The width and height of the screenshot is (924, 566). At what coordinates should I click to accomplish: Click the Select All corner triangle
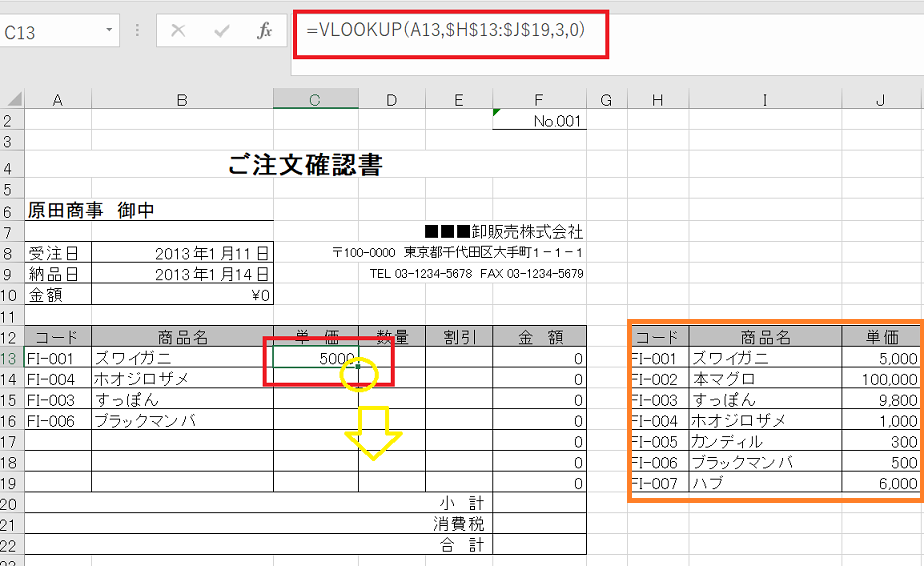pyautogui.click(x=14, y=99)
